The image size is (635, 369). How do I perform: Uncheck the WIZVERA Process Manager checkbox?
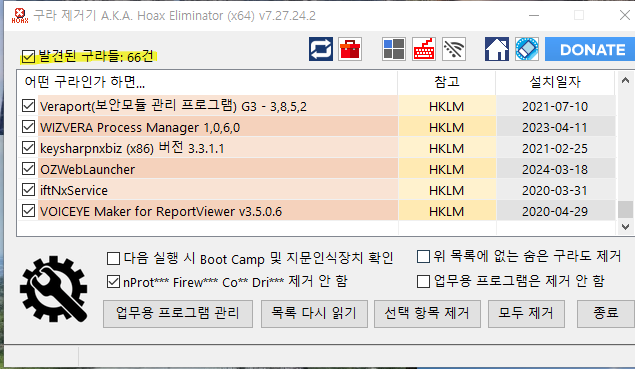click(x=28, y=127)
